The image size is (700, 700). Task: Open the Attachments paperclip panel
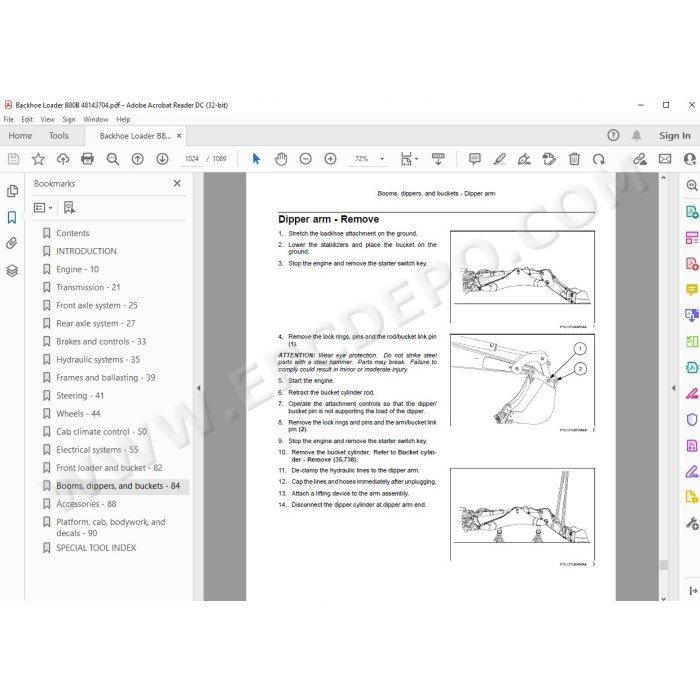click(x=12, y=243)
